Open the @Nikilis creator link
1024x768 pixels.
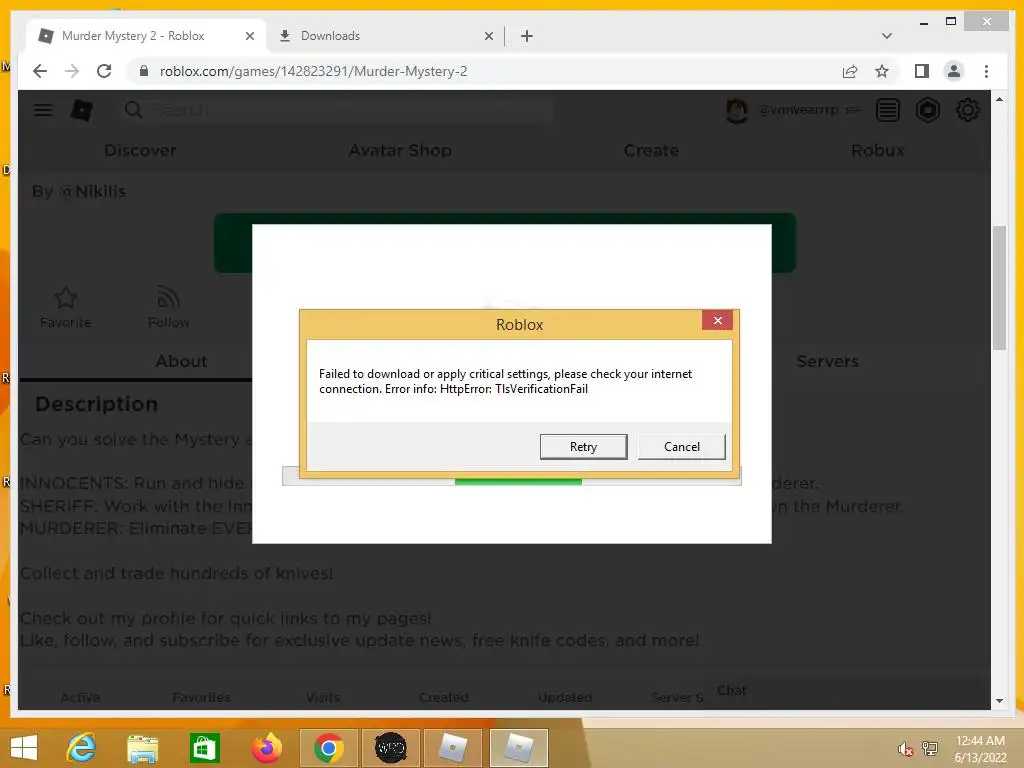93,191
